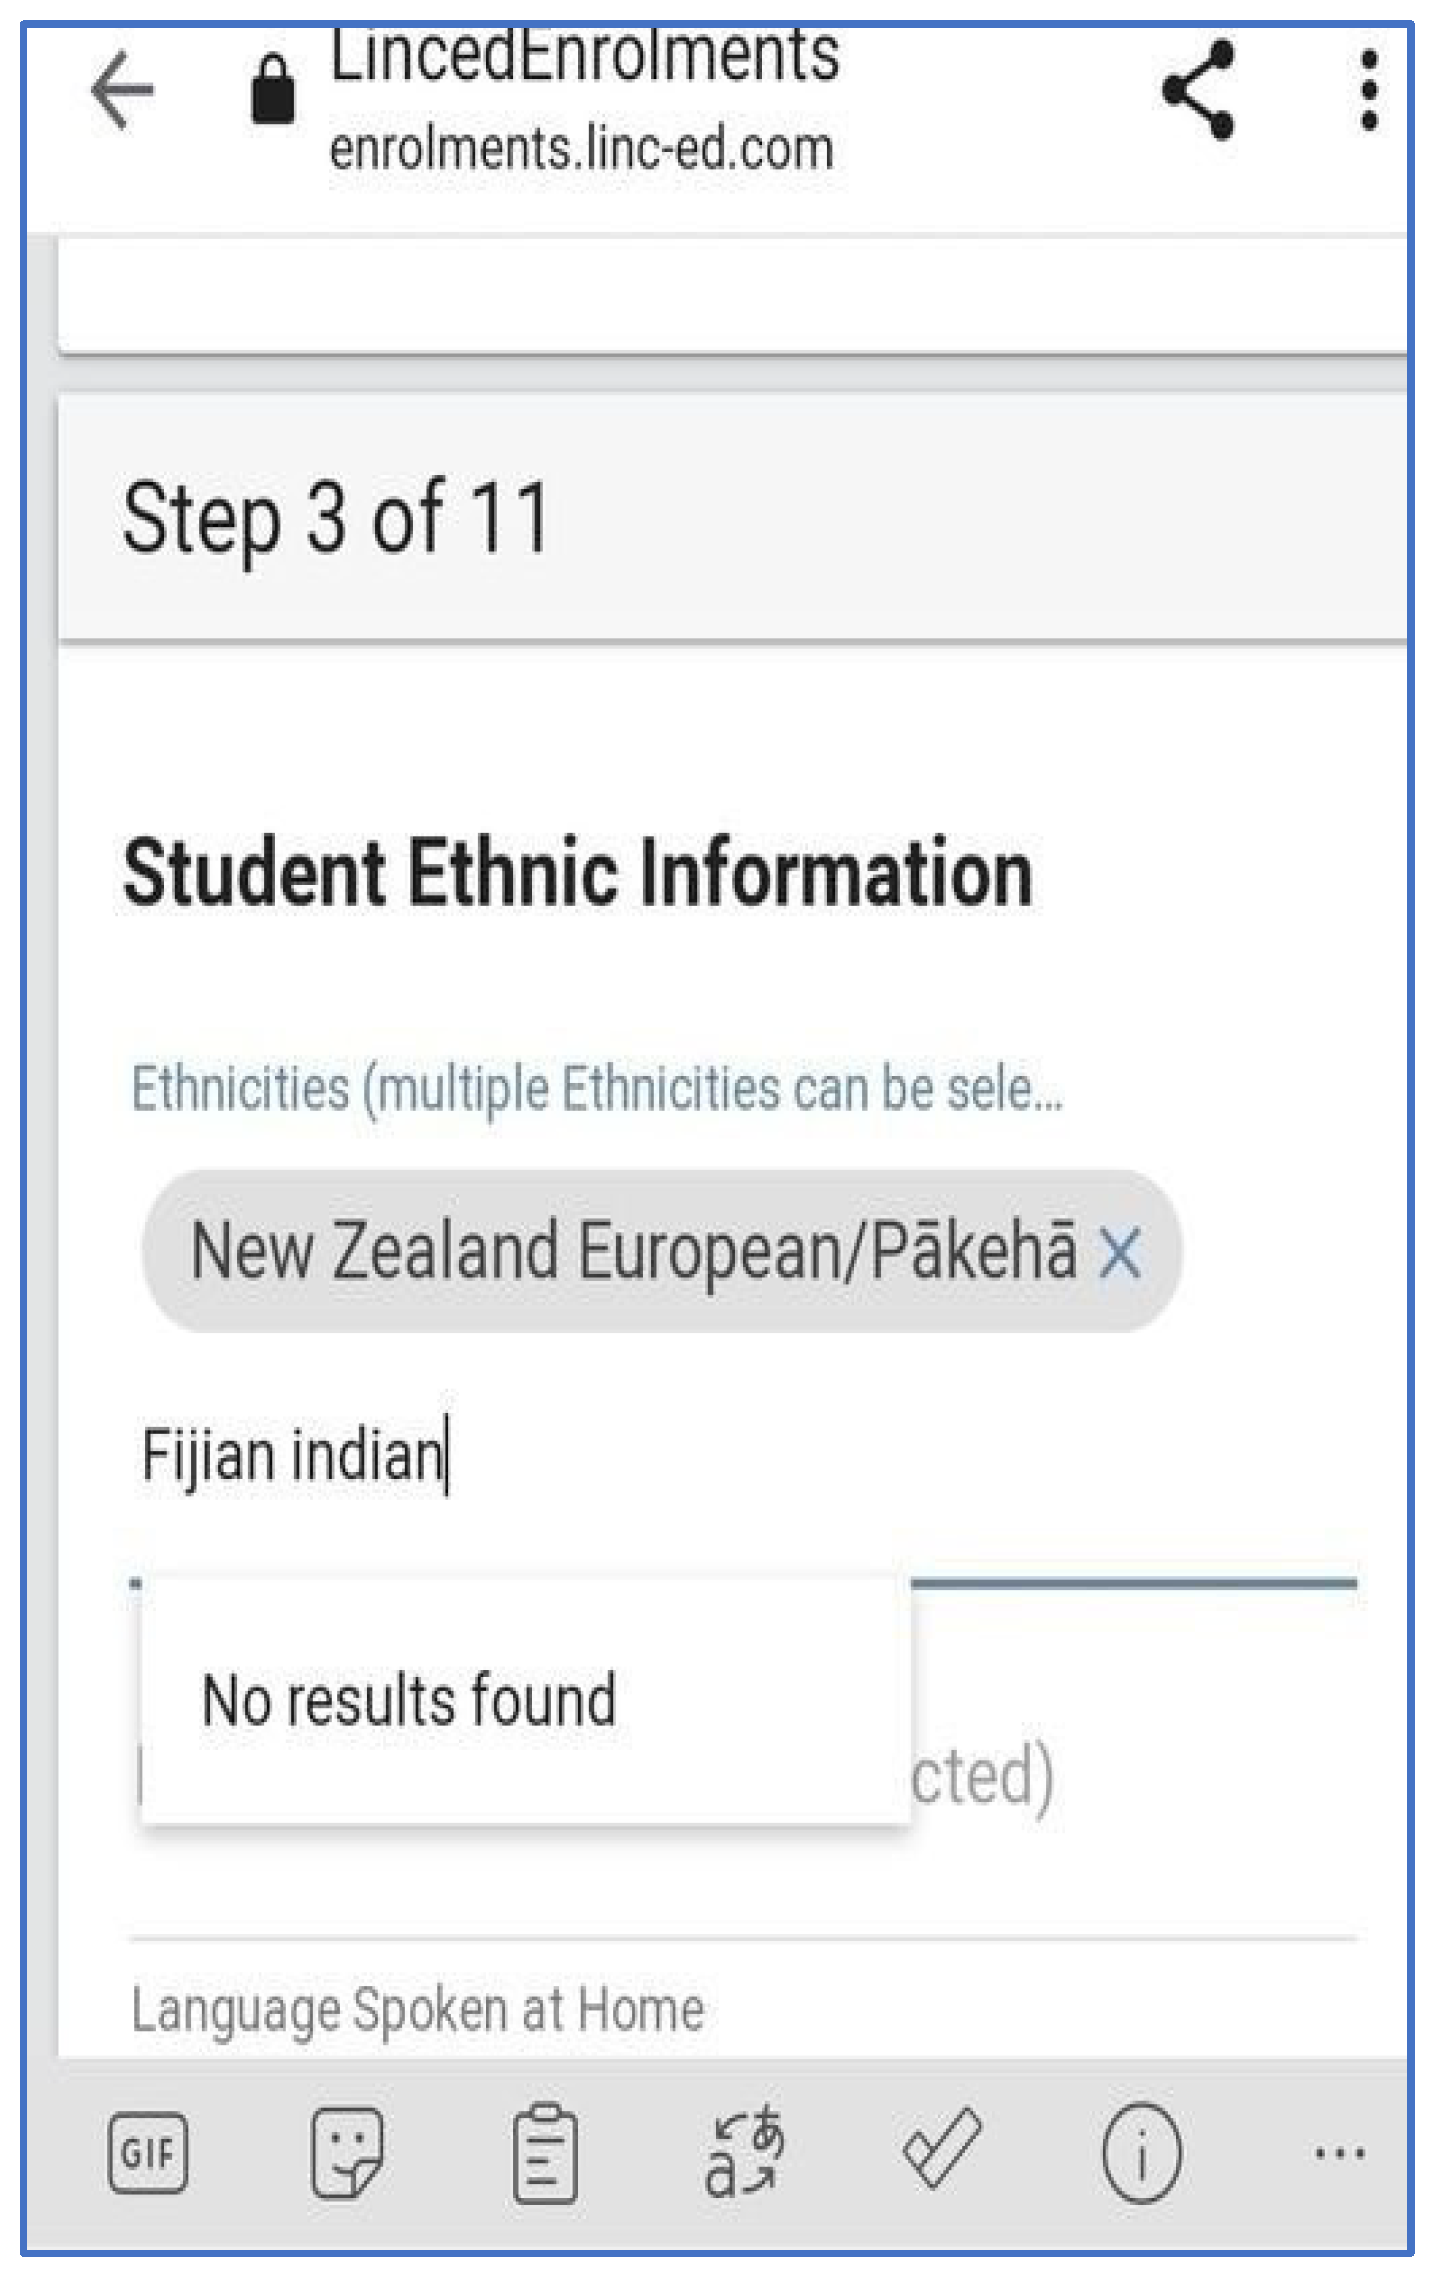Screen dimensions: 1431x2271
Task: Tap the browser back arrow
Action: click(x=122, y=90)
